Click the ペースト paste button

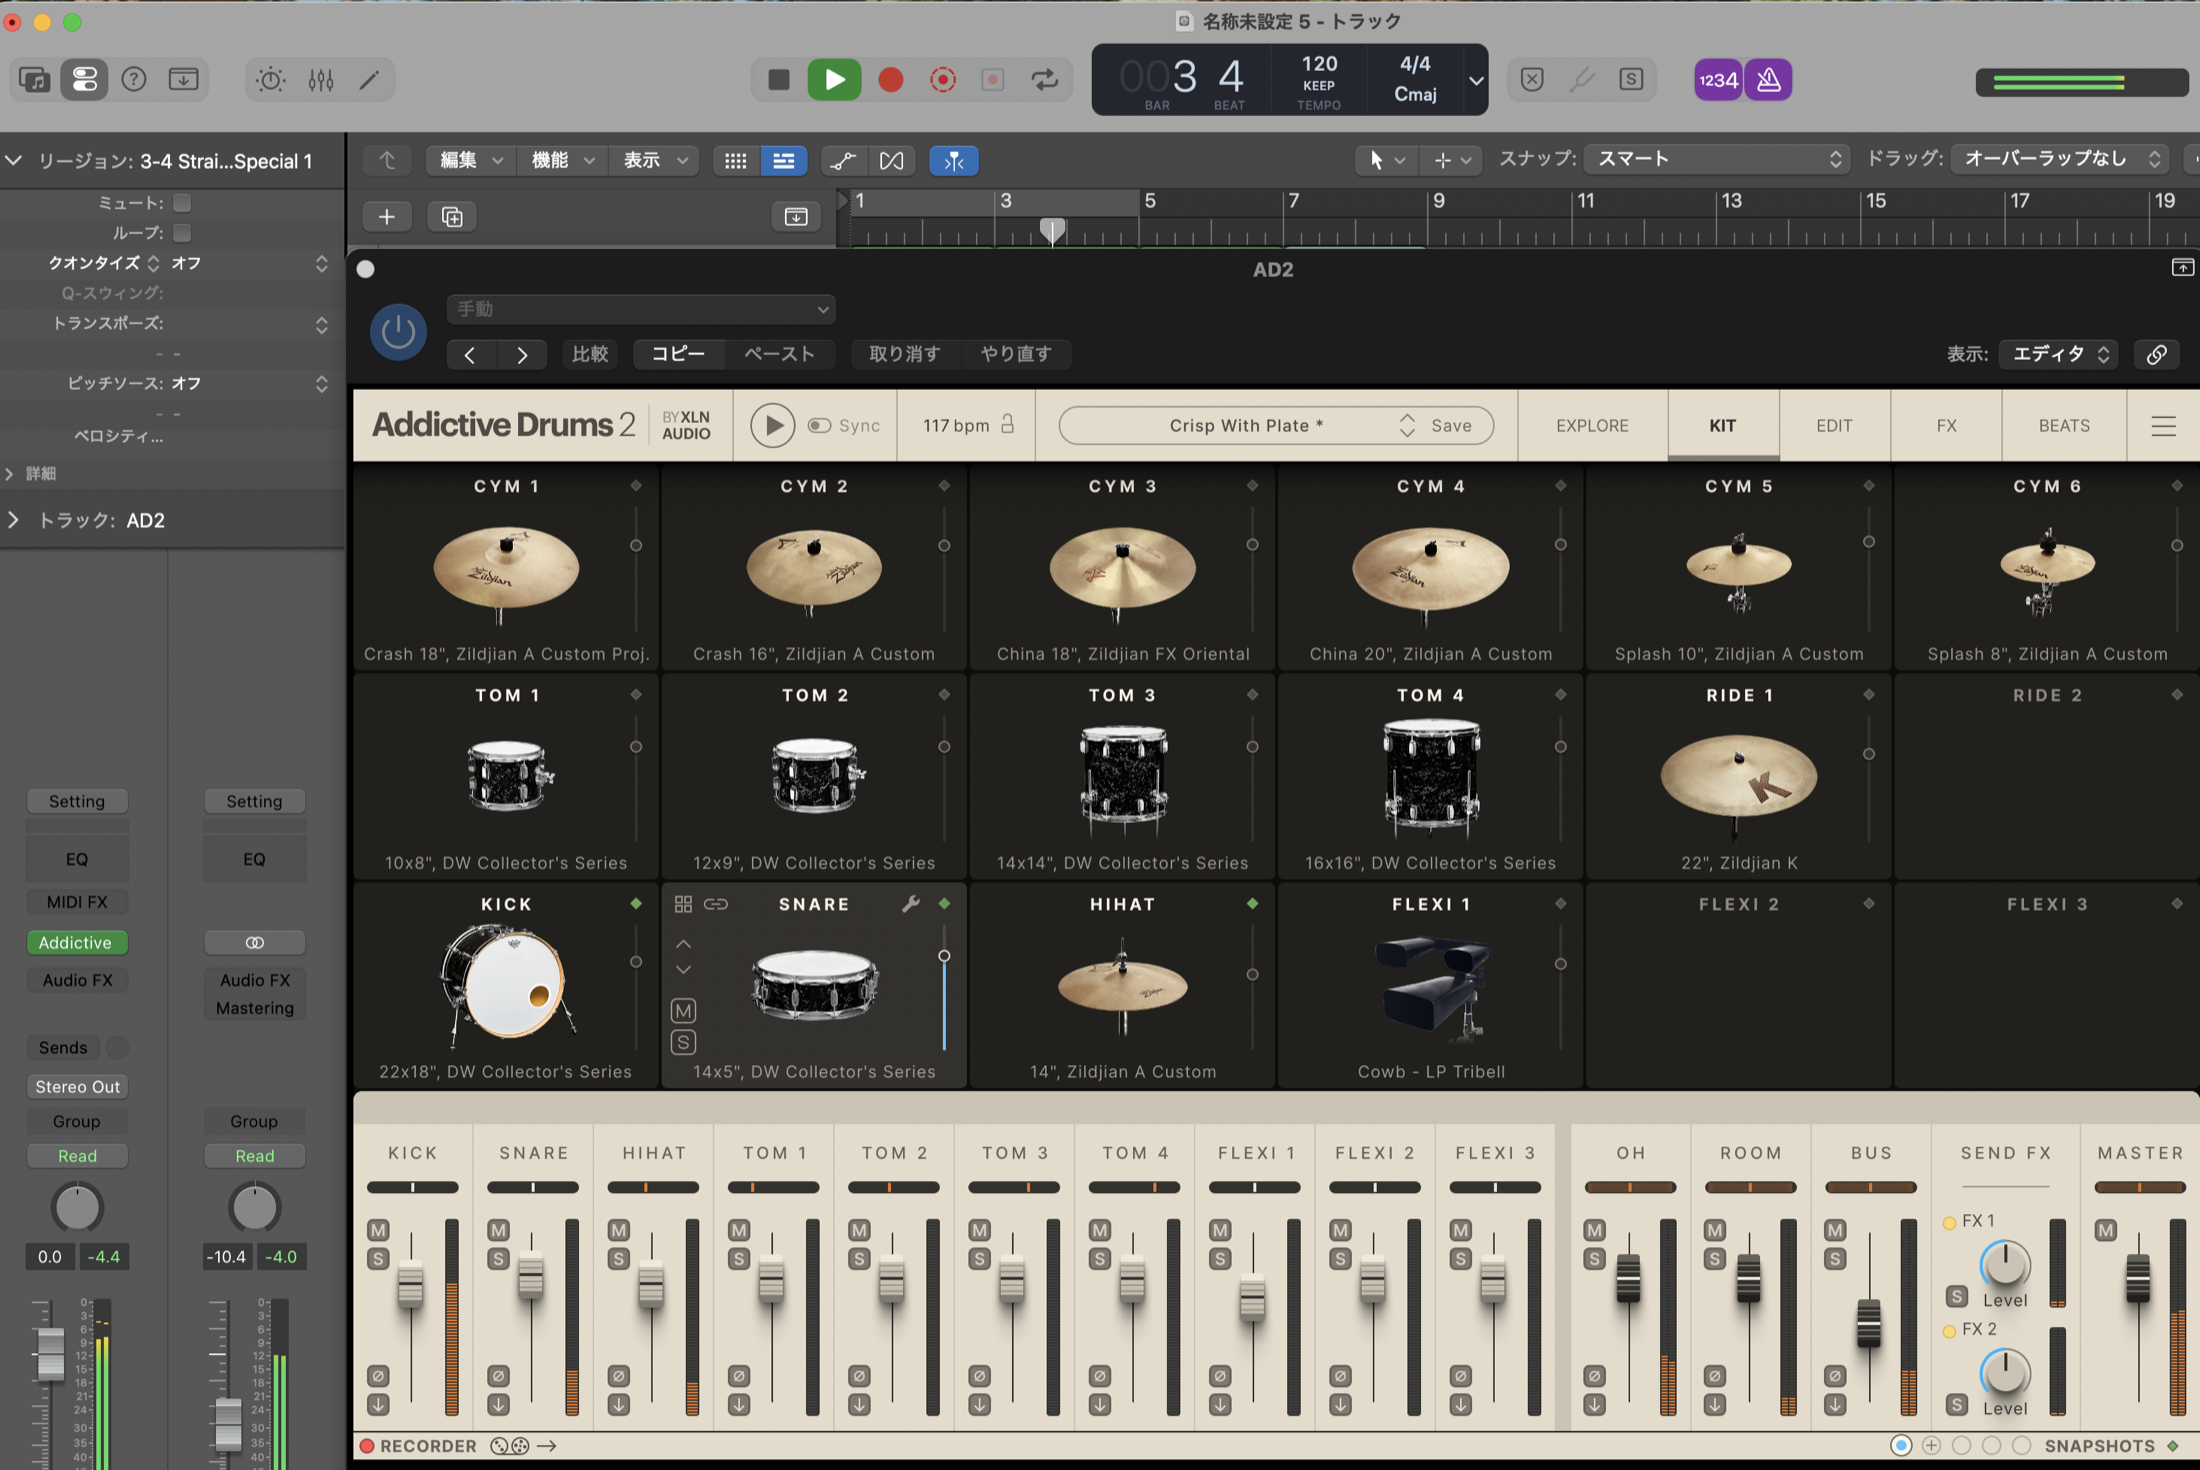780,354
